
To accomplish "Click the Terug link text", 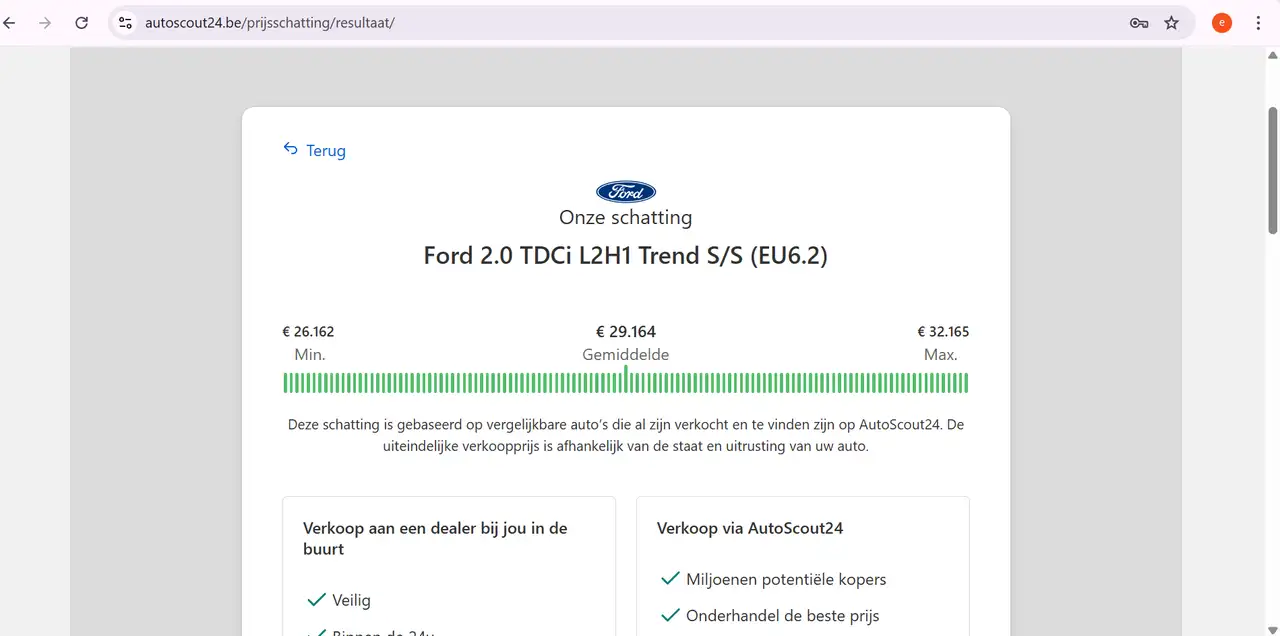I will tap(326, 151).
